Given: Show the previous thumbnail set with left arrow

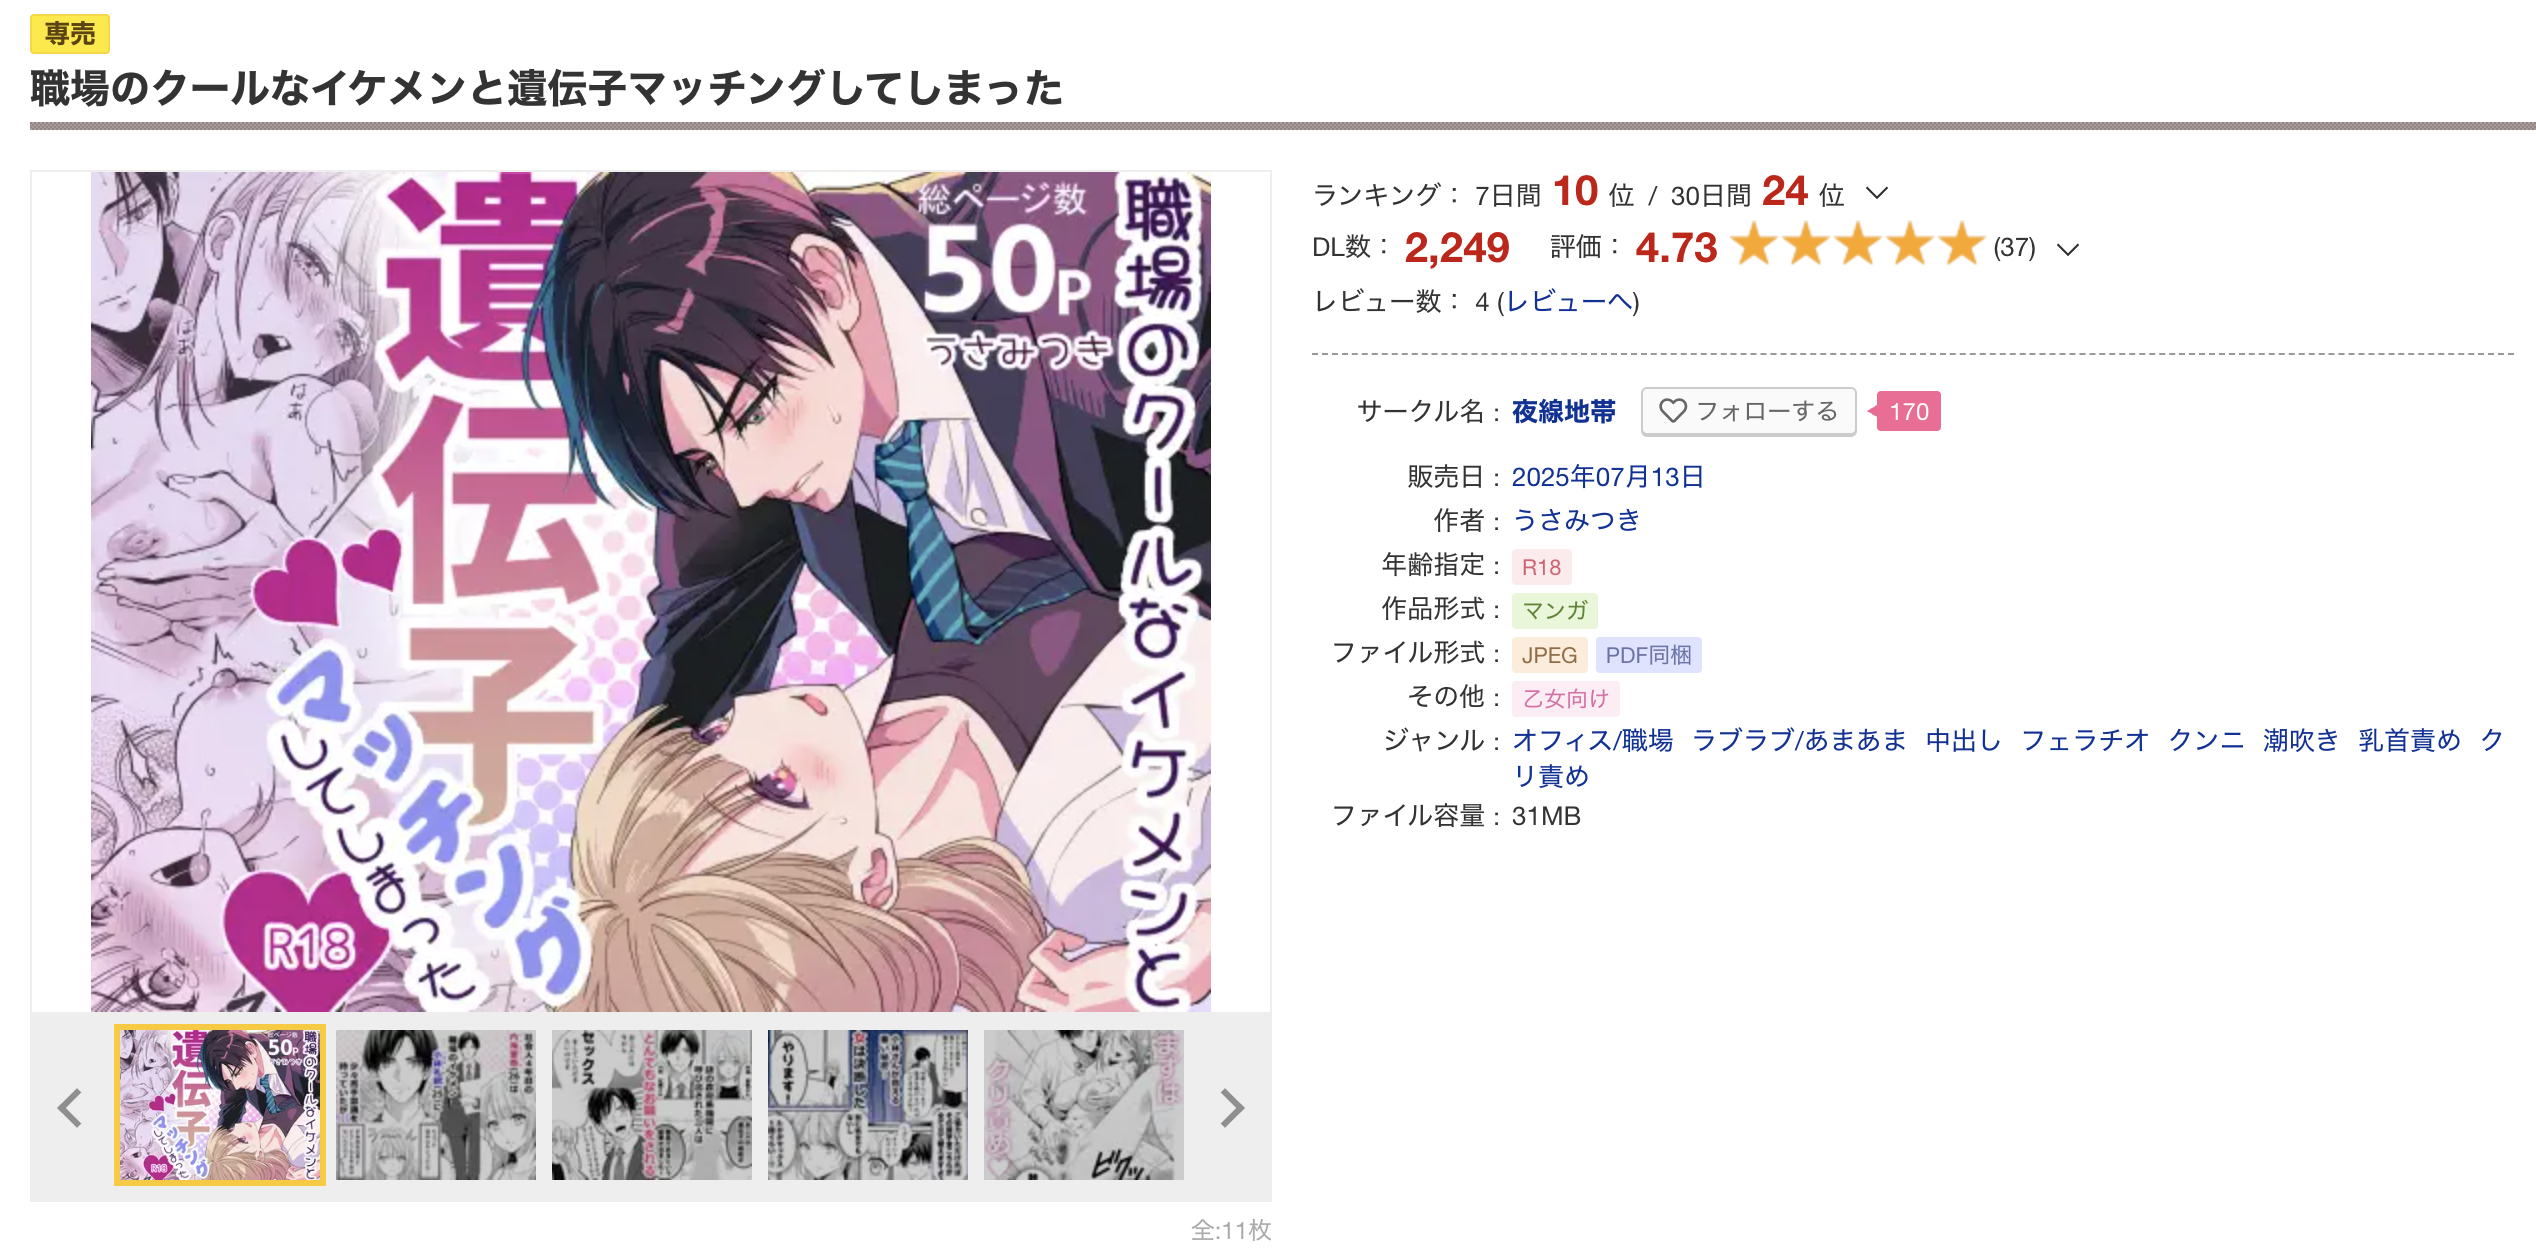Looking at the screenshot, I should click(x=70, y=1107).
